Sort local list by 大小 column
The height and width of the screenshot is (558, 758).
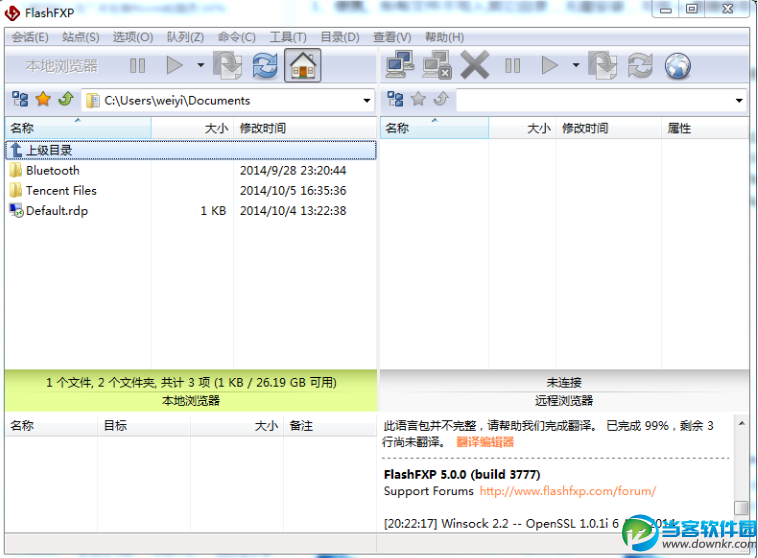[192, 128]
